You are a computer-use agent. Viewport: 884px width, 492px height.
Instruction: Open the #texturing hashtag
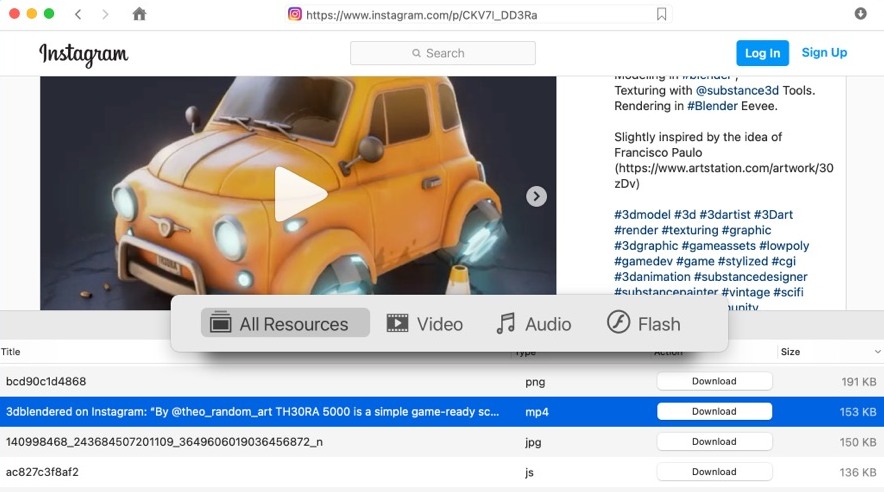[690, 230]
